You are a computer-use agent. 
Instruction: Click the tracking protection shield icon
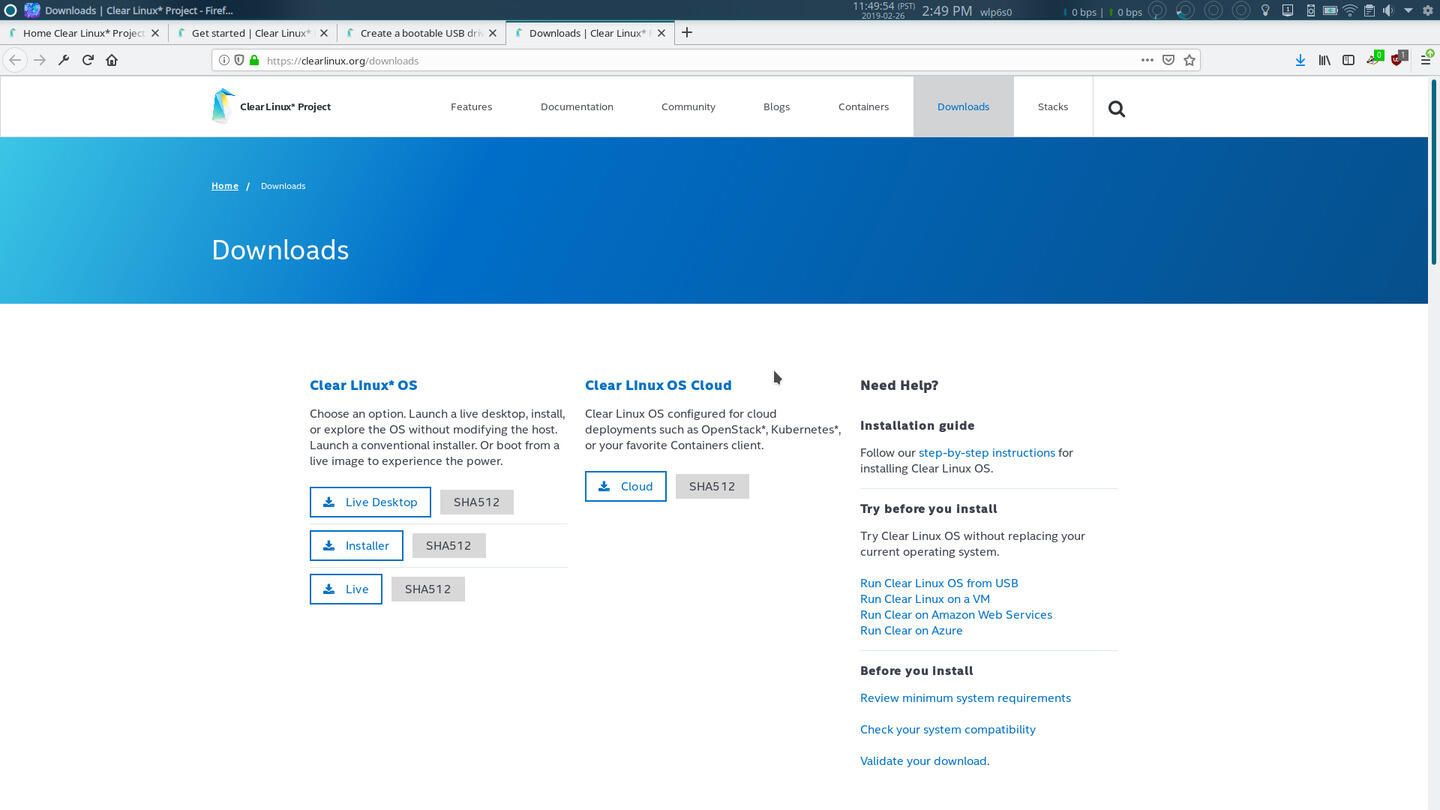[239, 60]
